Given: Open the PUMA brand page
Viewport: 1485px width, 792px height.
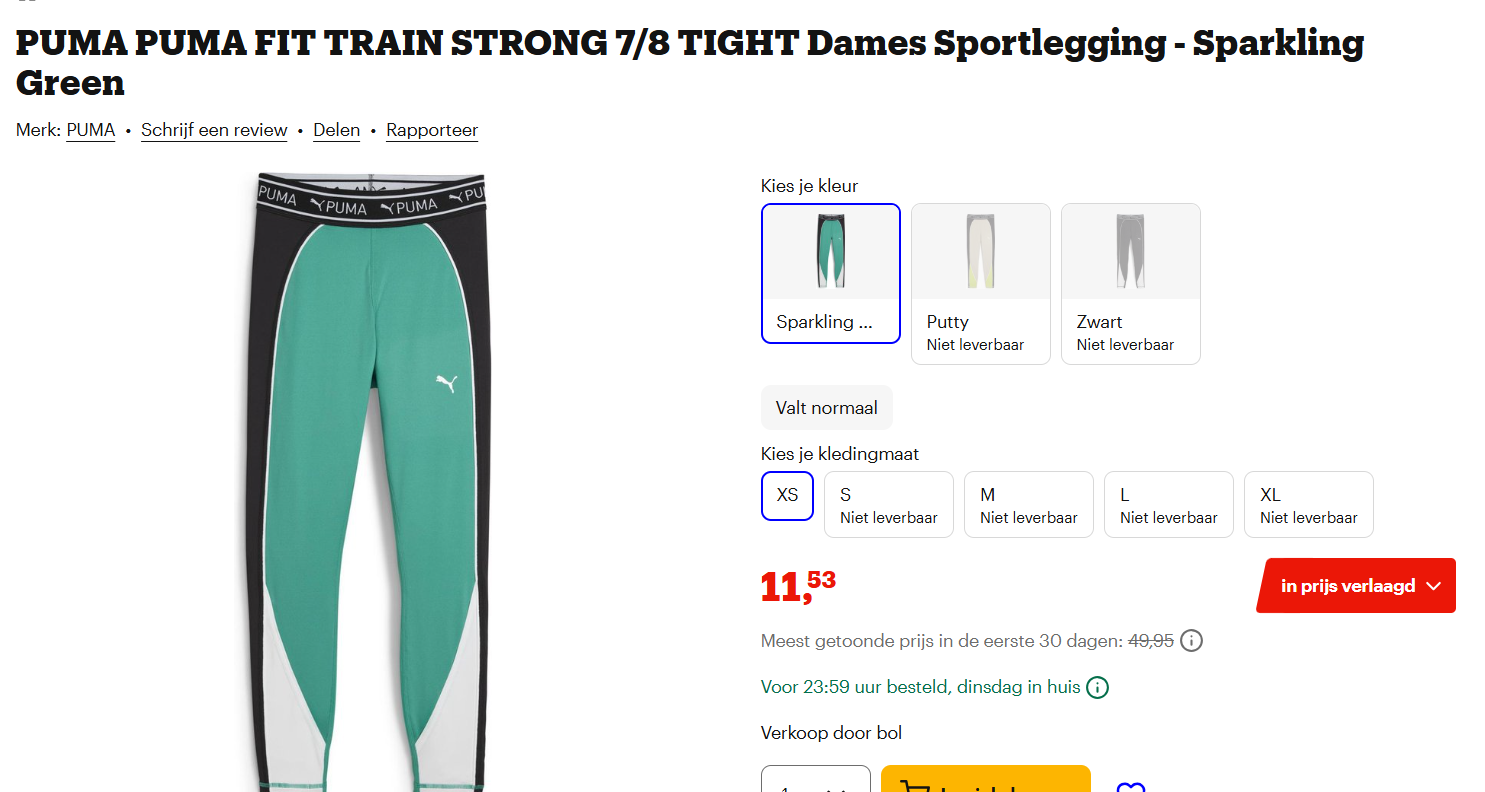Looking at the screenshot, I should click(x=90, y=130).
